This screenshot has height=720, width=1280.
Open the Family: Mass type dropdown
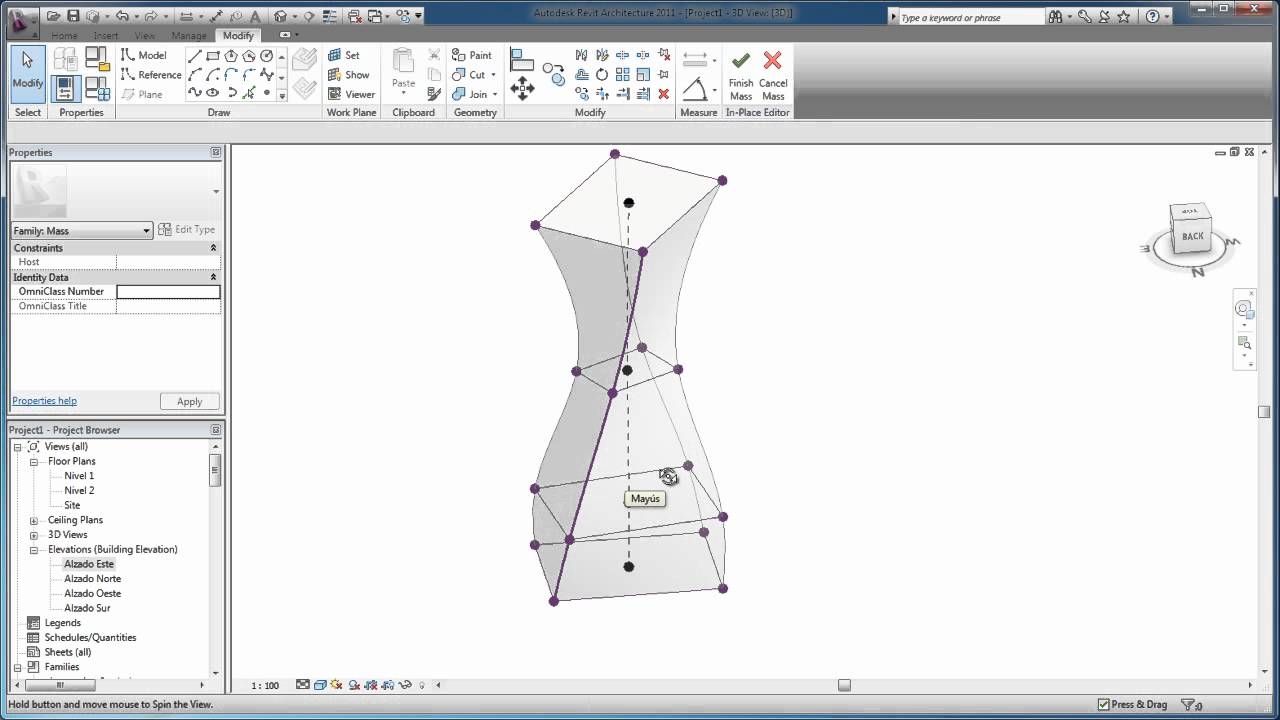pyautogui.click(x=81, y=231)
